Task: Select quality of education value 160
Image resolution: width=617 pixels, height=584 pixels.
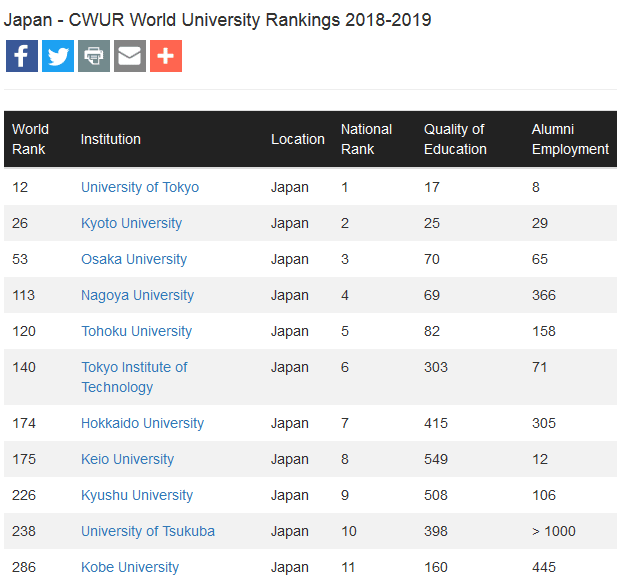Action: pos(436,567)
